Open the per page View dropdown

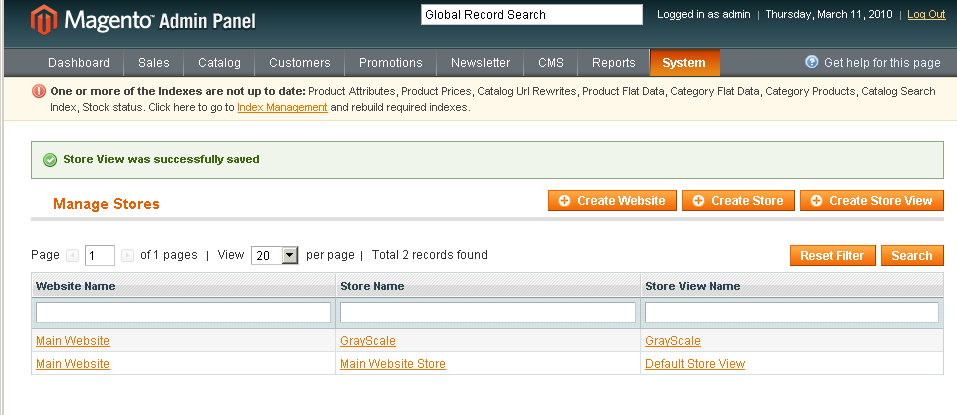(x=275, y=255)
